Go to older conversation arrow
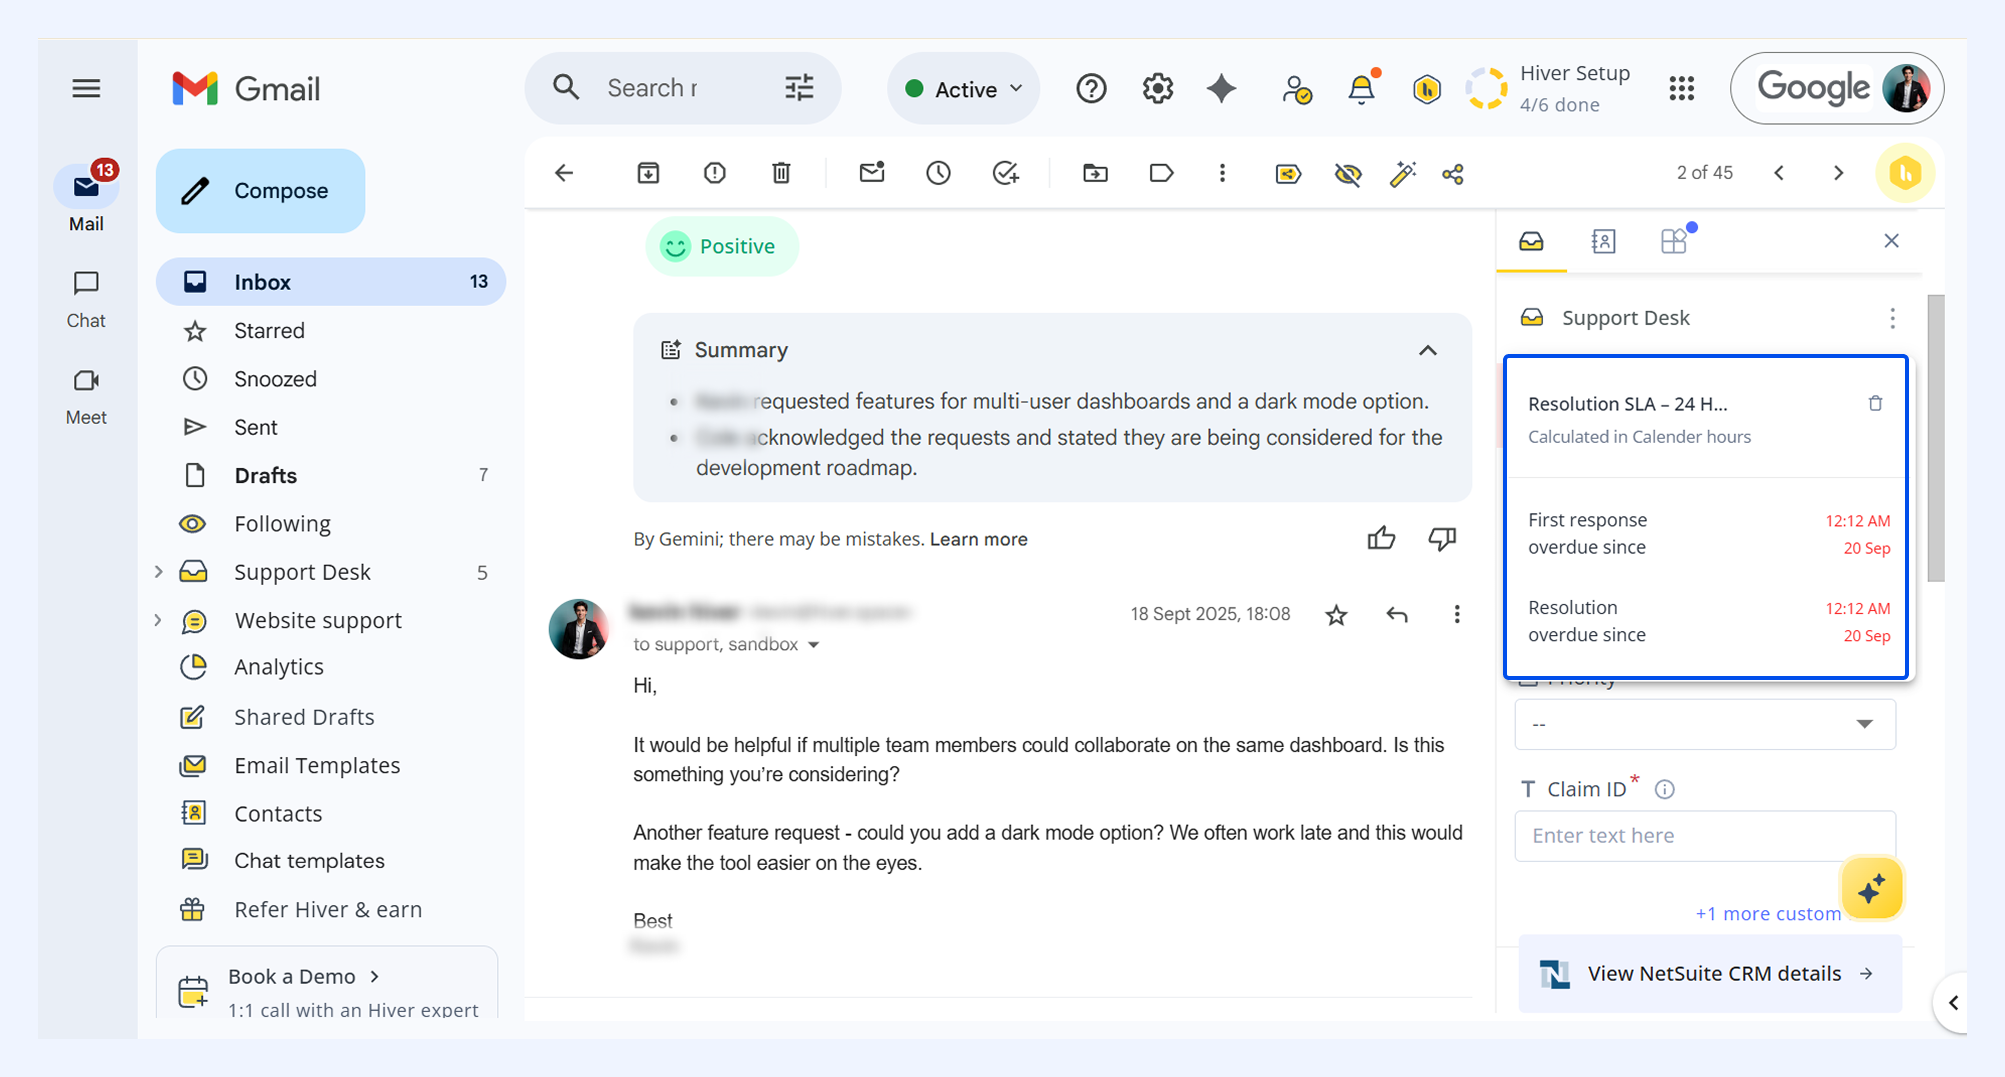 click(1838, 173)
